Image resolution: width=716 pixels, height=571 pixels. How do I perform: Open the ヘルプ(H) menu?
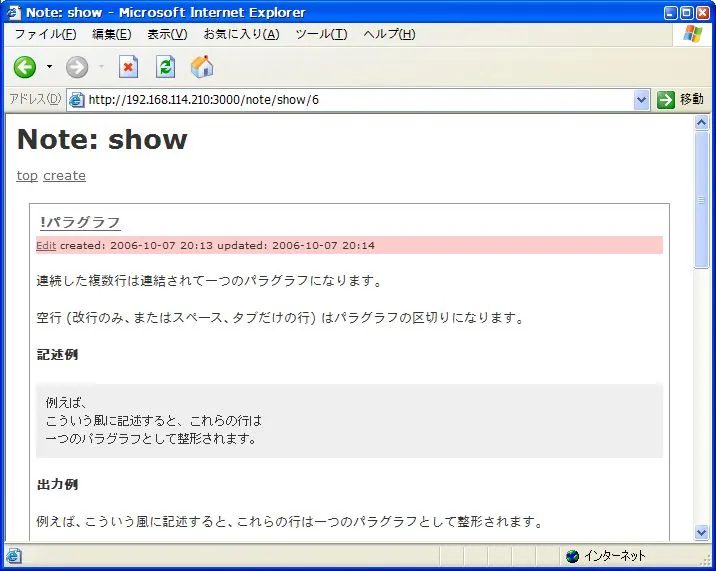coord(389,34)
